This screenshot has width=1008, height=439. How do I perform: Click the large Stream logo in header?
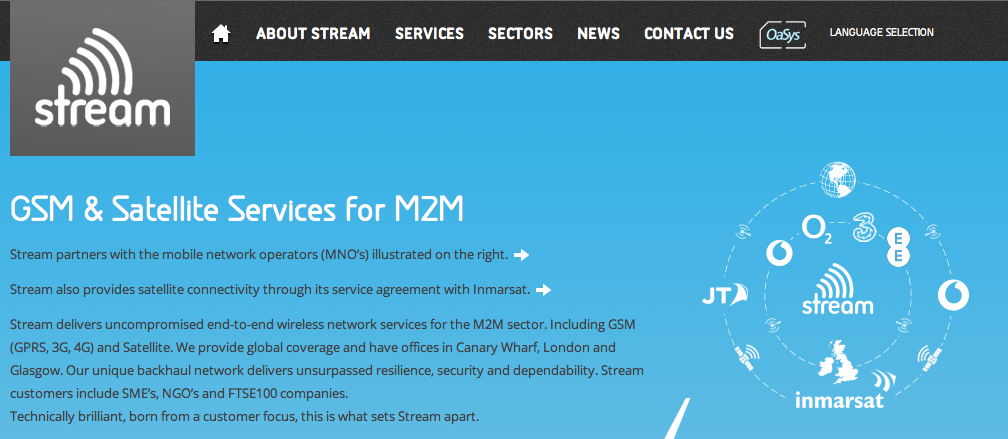click(x=102, y=78)
